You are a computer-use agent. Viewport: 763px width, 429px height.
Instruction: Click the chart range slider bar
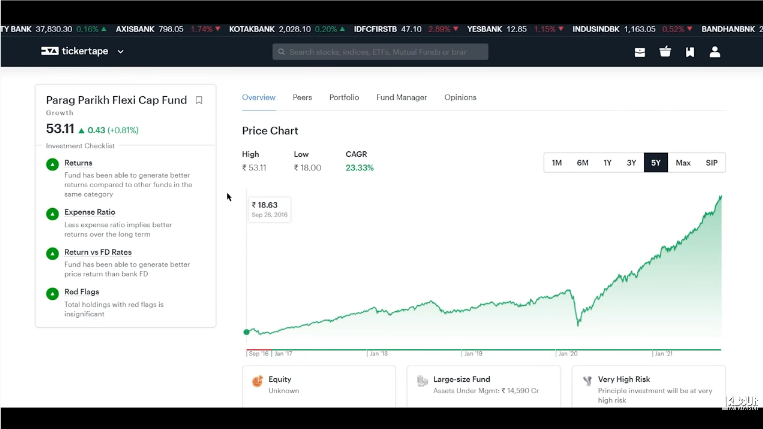[484, 349]
